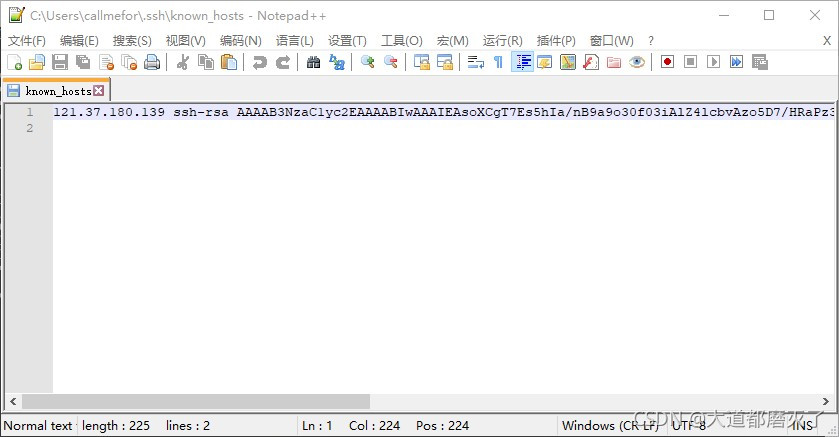Stop macro recording square button
839x437 pixels.
pos(691,62)
